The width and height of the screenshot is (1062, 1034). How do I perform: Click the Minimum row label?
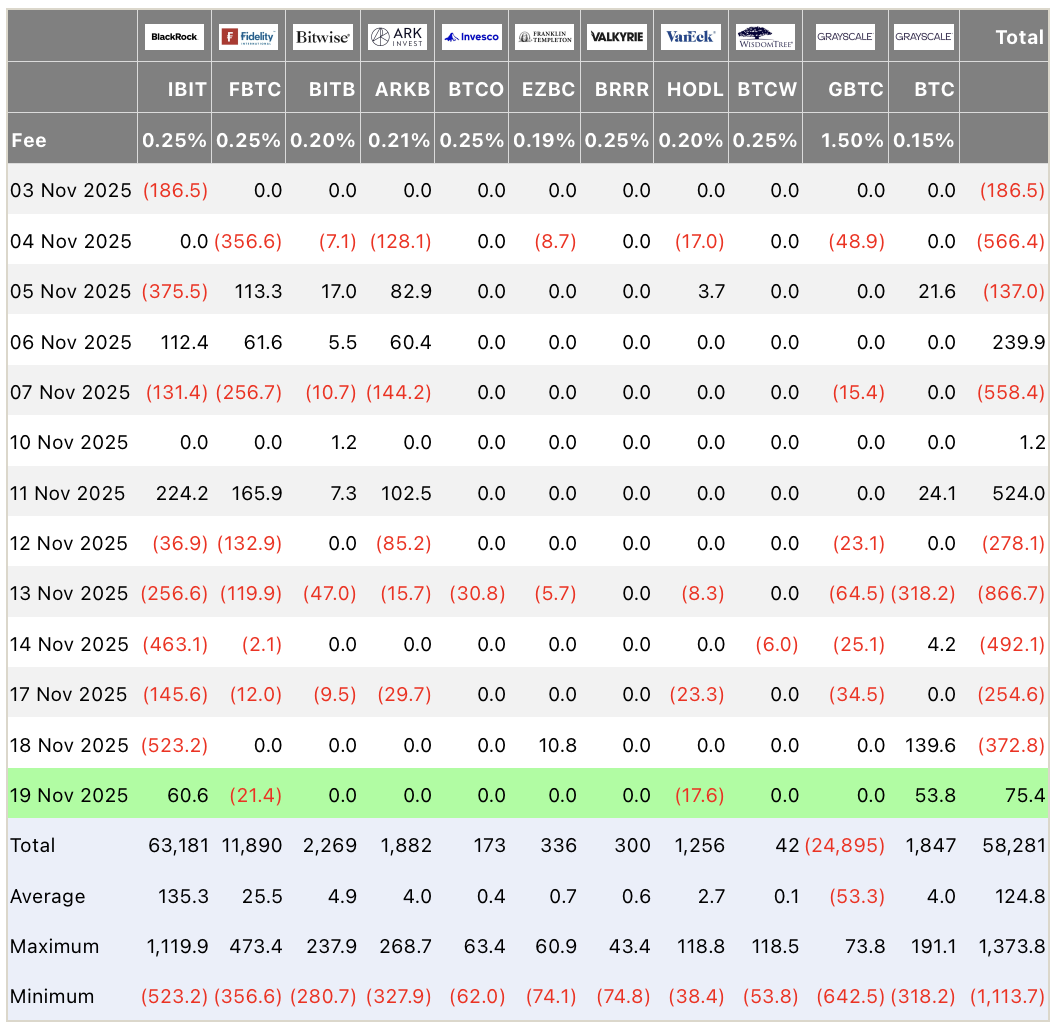(x=52, y=996)
